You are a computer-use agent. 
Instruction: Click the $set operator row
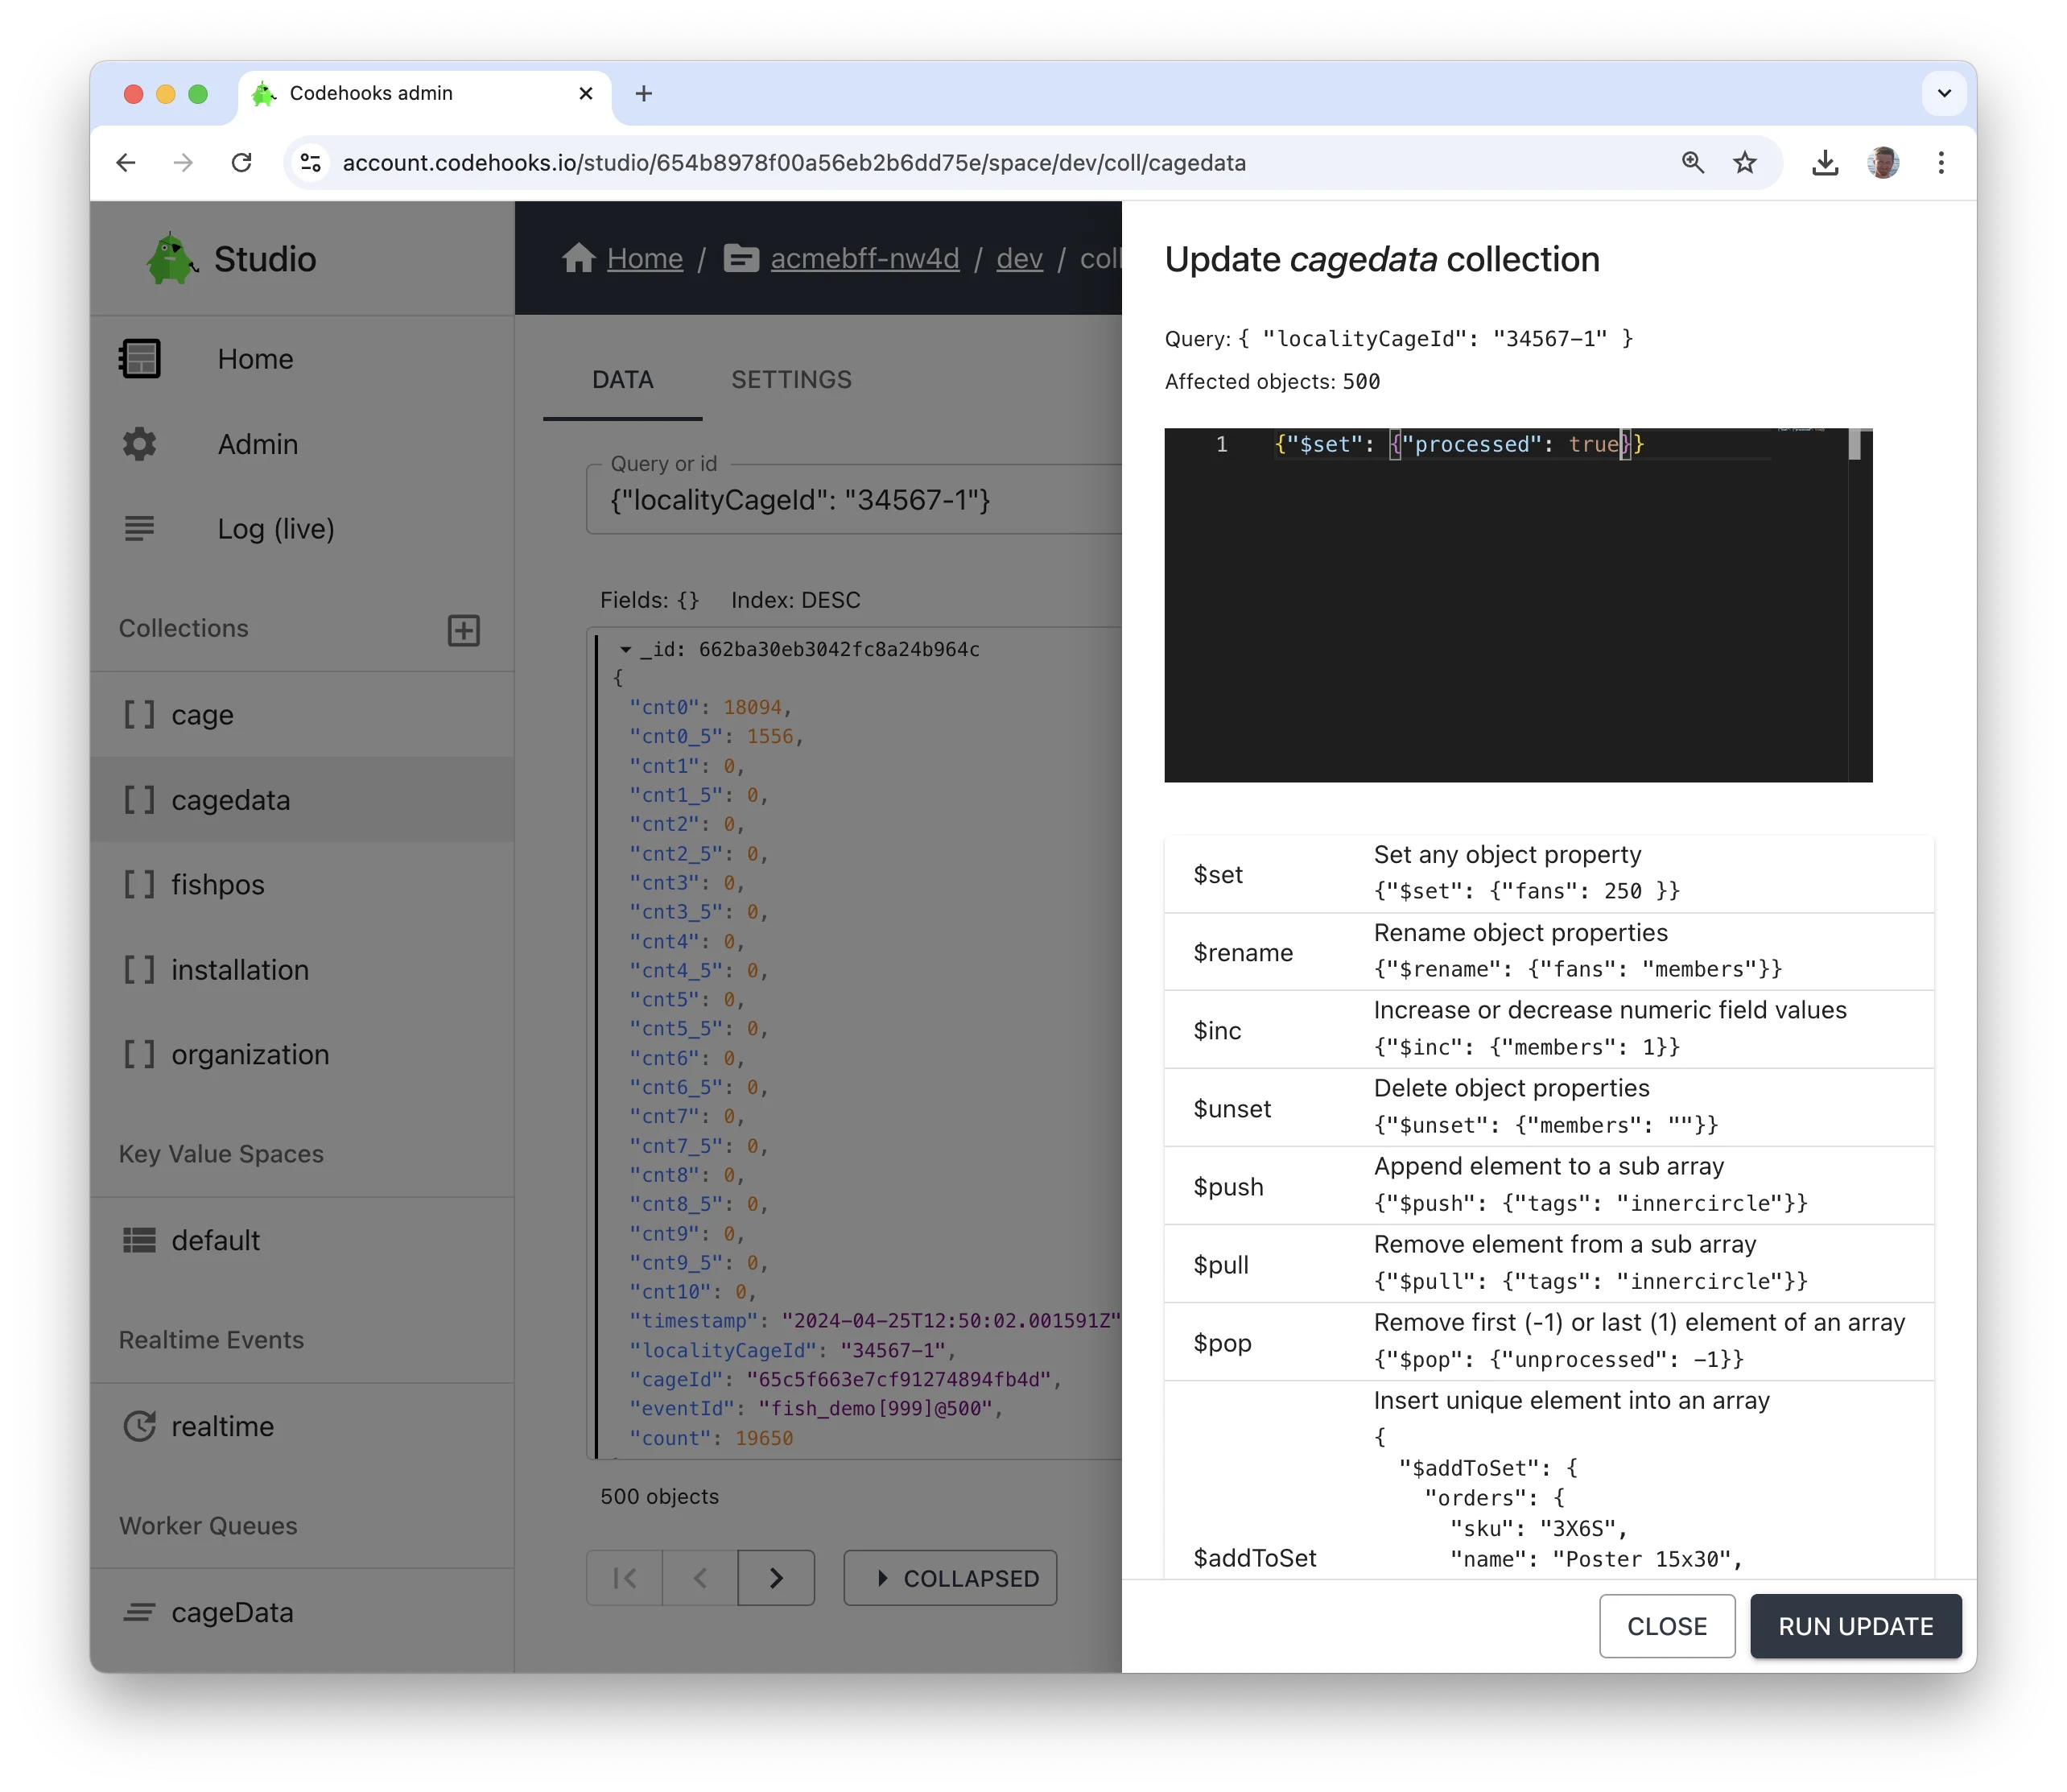[1549, 874]
